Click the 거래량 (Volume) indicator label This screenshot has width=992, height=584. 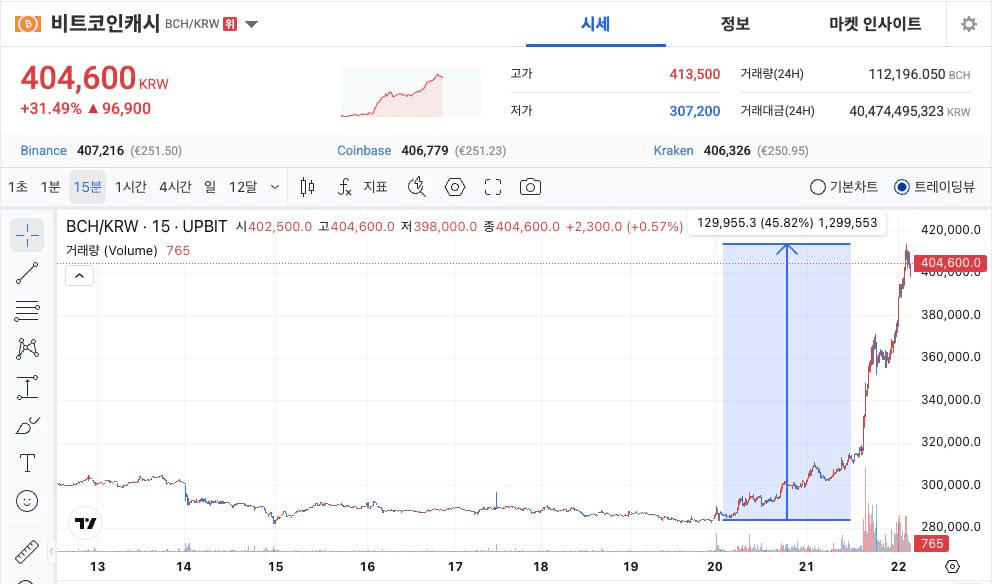pyautogui.click(x=112, y=251)
